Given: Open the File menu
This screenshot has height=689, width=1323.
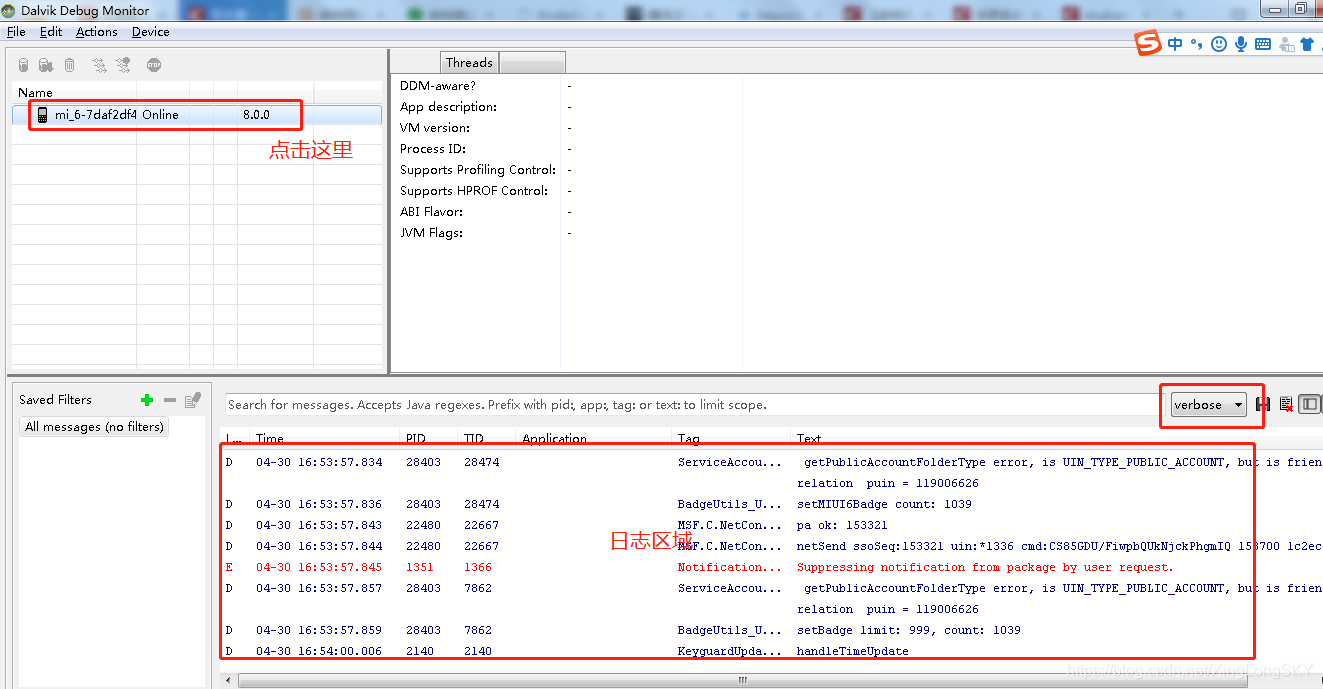Looking at the screenshot, I should (16, 32).
